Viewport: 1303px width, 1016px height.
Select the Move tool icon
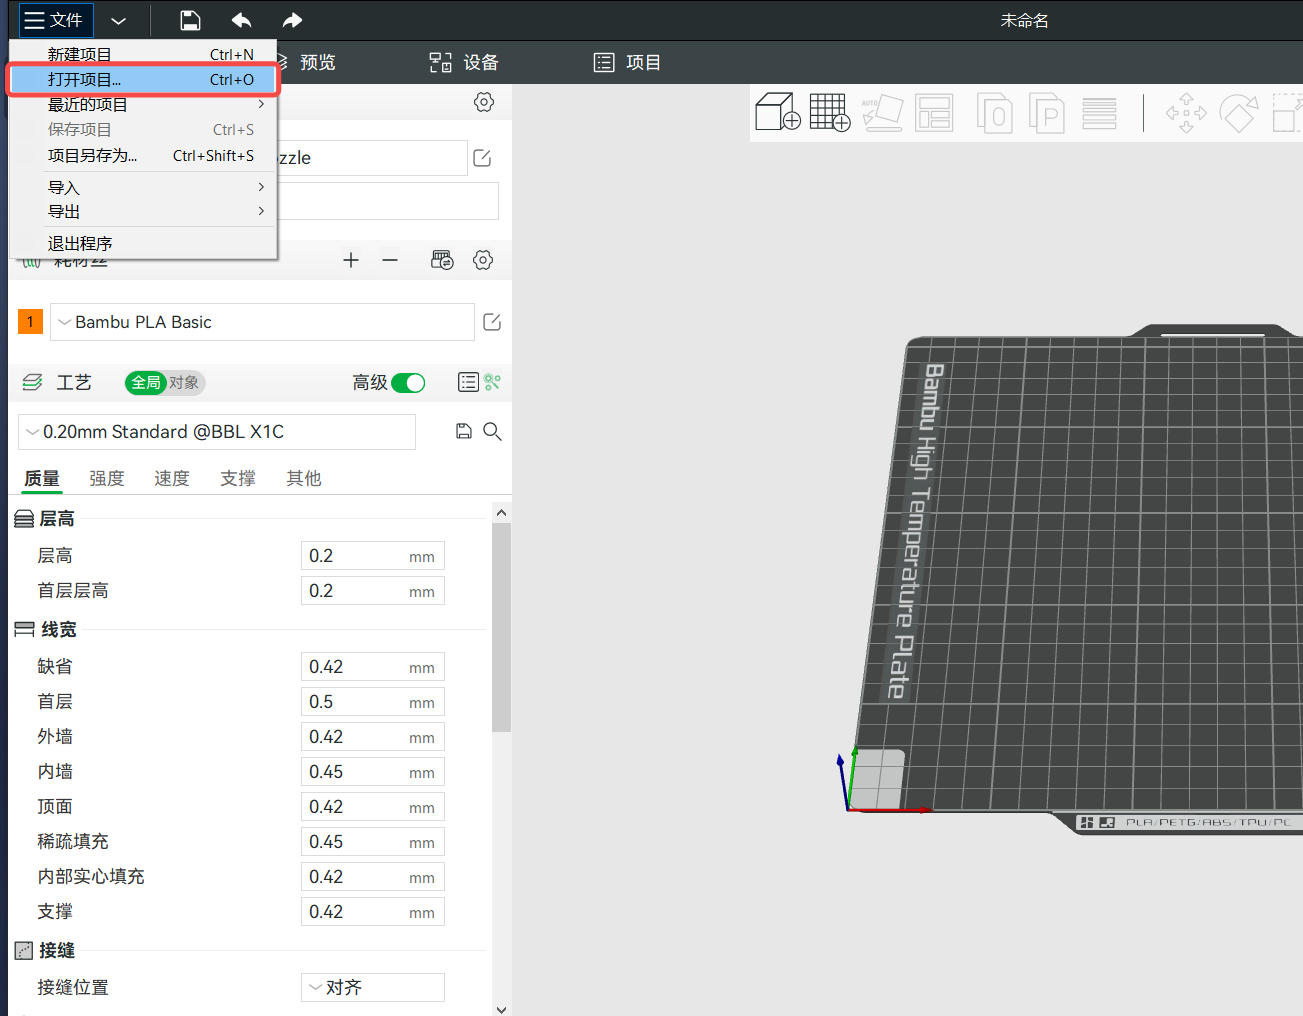coord(1186,112)
